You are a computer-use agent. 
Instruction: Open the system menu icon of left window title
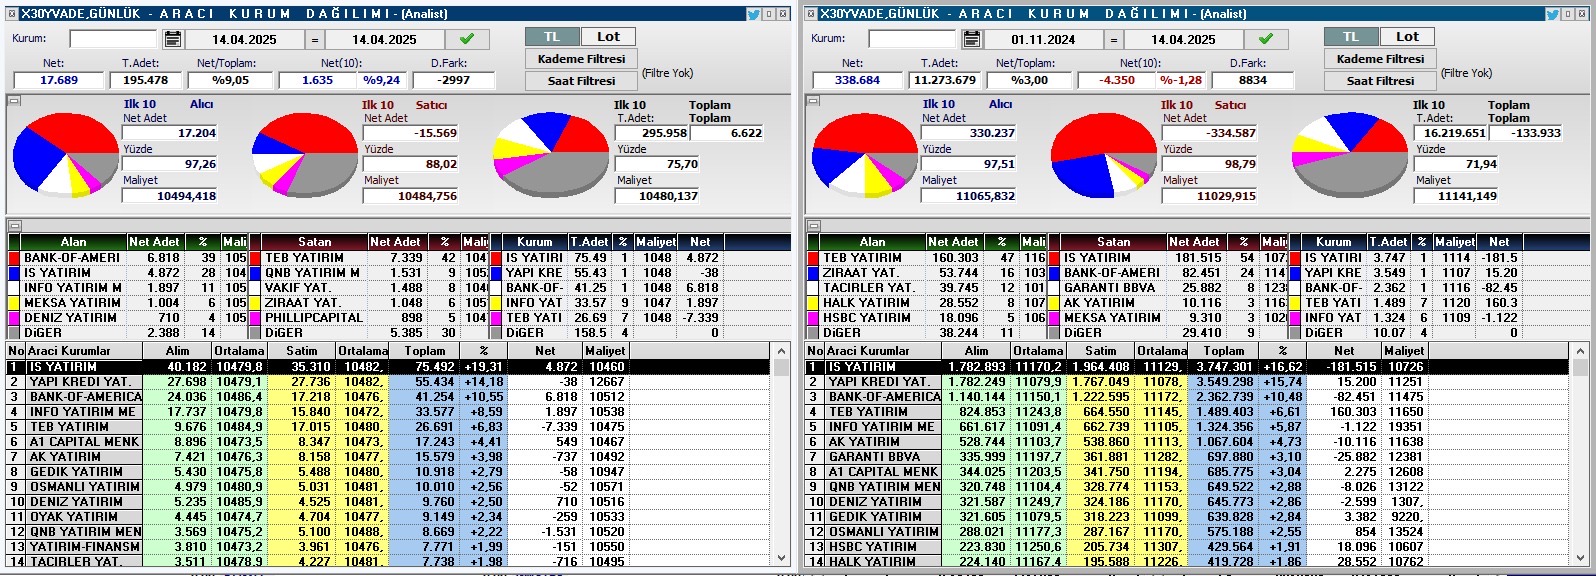11,14
